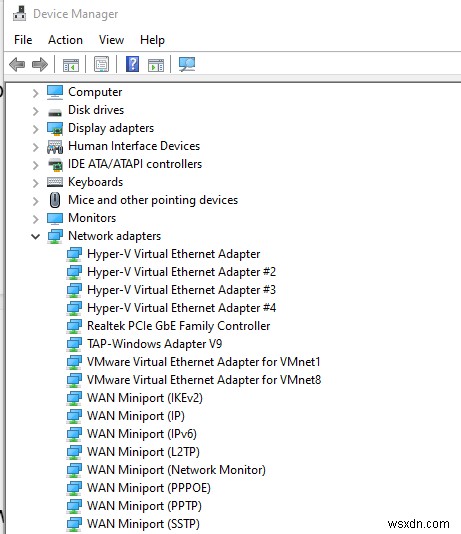Click the VMnet1 adapter icon
The height and width of the screenshot is (534, 461).
tap(74, 362)
